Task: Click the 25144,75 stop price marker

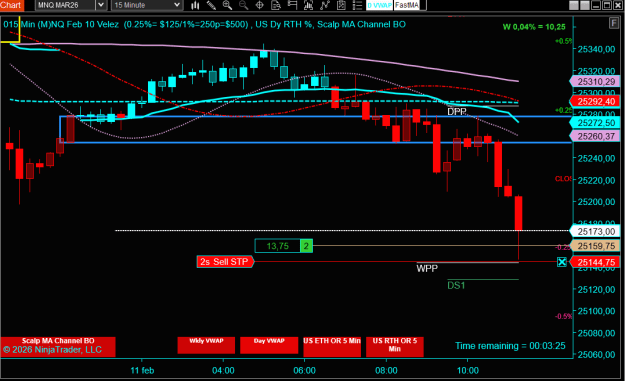Action: coord(596,262)
